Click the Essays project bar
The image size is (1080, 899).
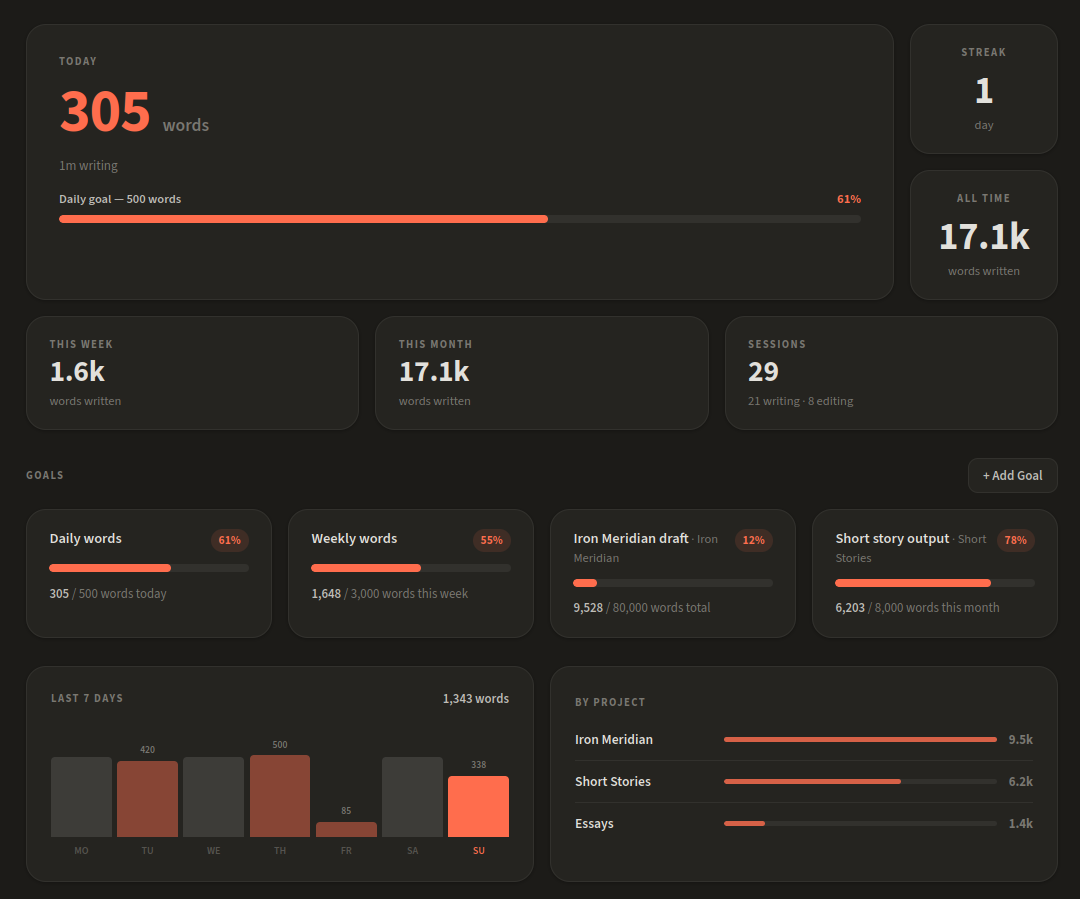click(x=860, y=823)
